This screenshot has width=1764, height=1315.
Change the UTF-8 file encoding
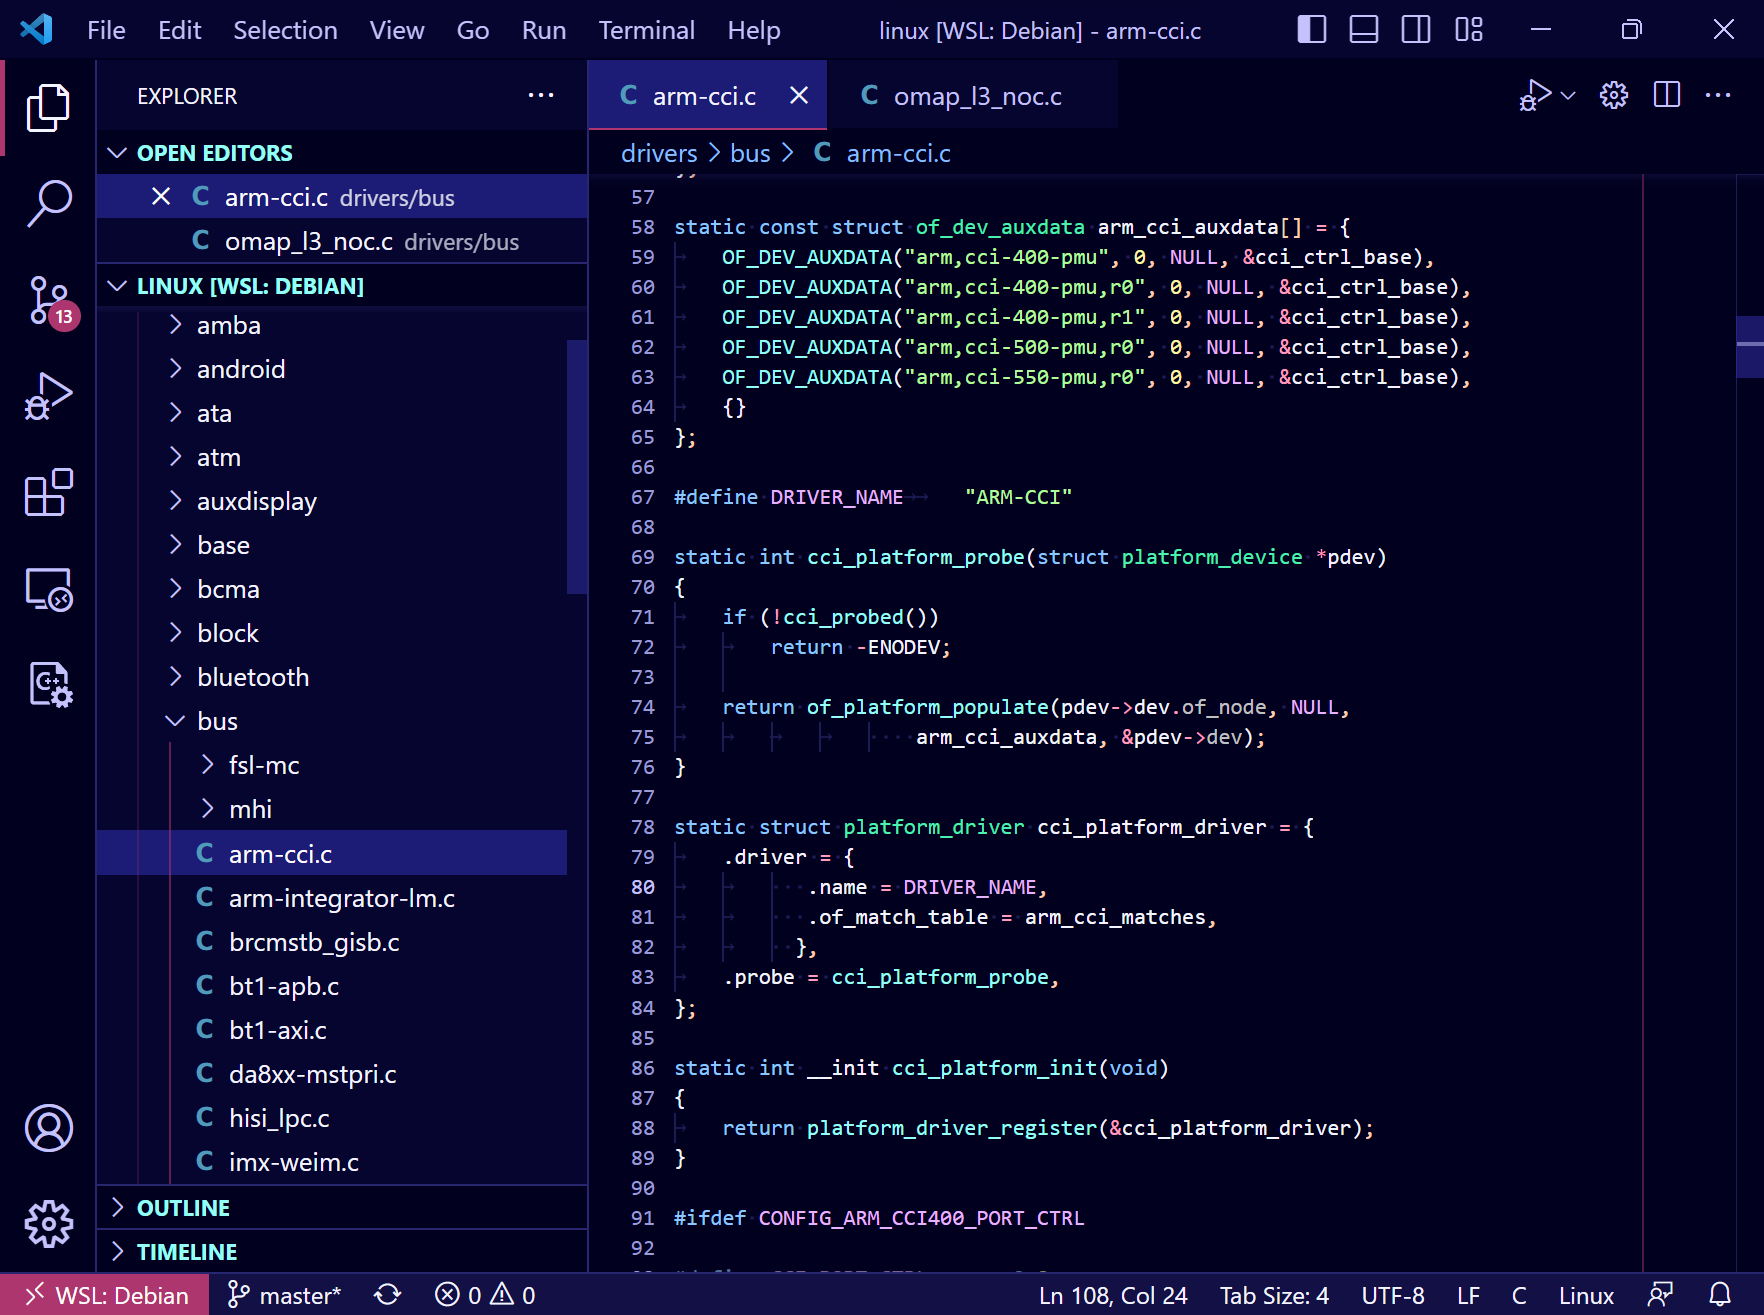tap(1393, 1295)
